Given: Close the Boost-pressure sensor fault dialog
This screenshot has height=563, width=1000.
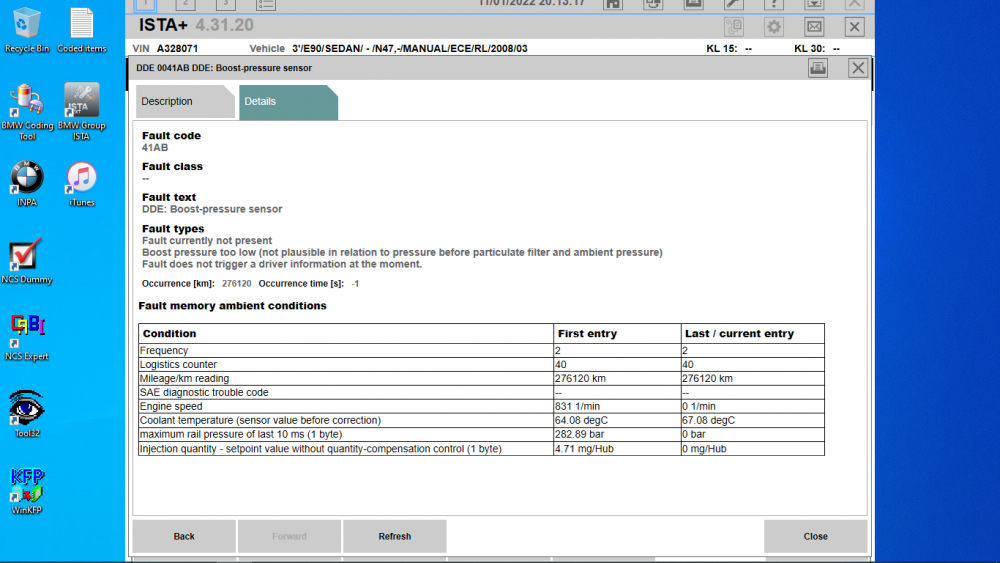Looking at the screenshot, I should 858,68.
